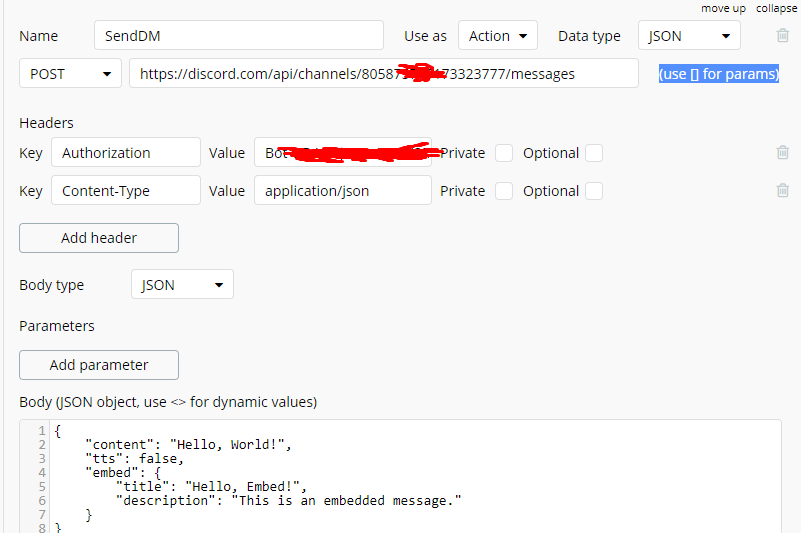Delete the SendDM call via trash icon
Viewport: 801px width, 533px height.
point(782,35)
